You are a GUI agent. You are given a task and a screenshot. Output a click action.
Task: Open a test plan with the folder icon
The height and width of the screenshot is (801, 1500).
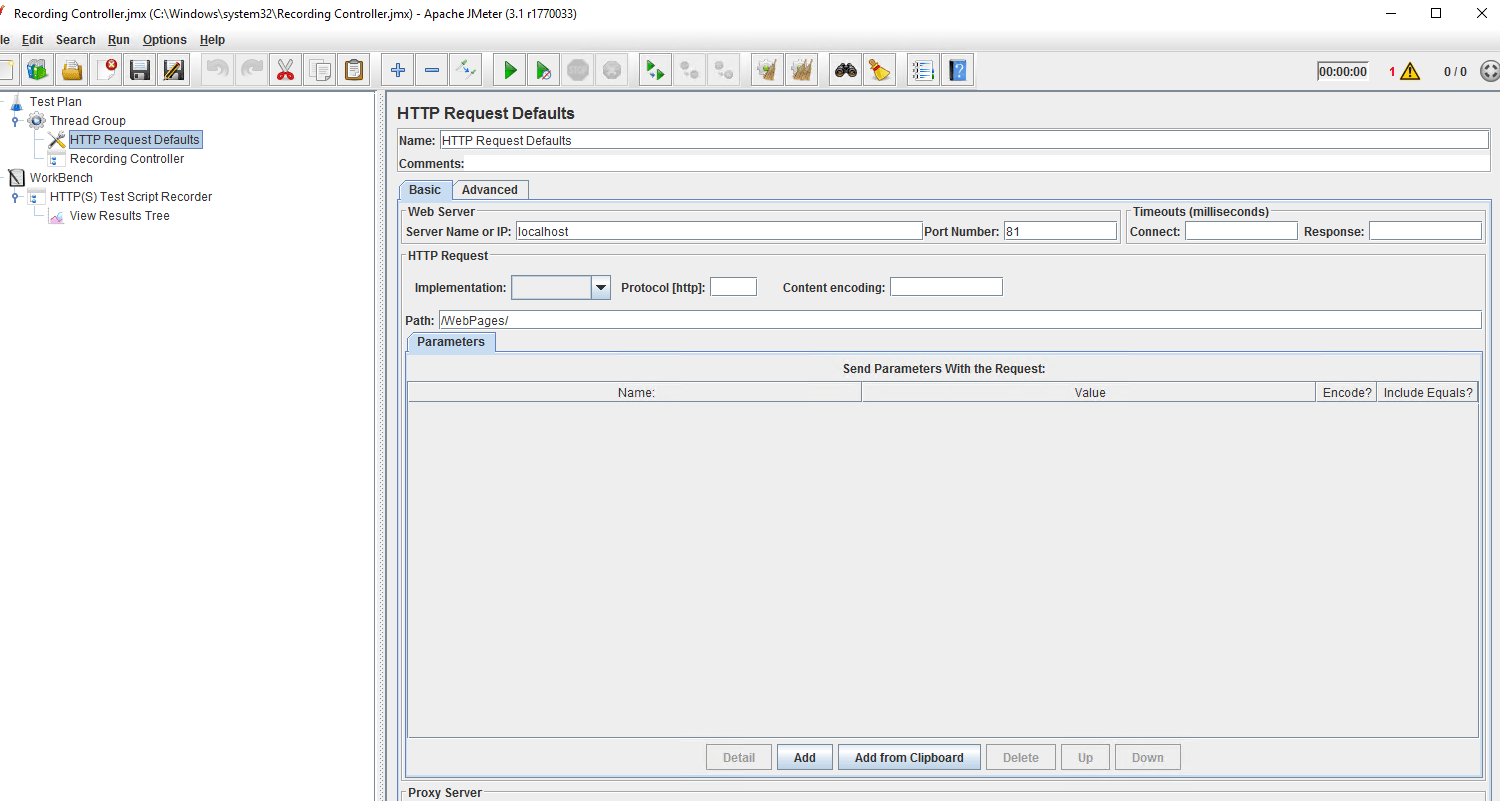(72, 69)
